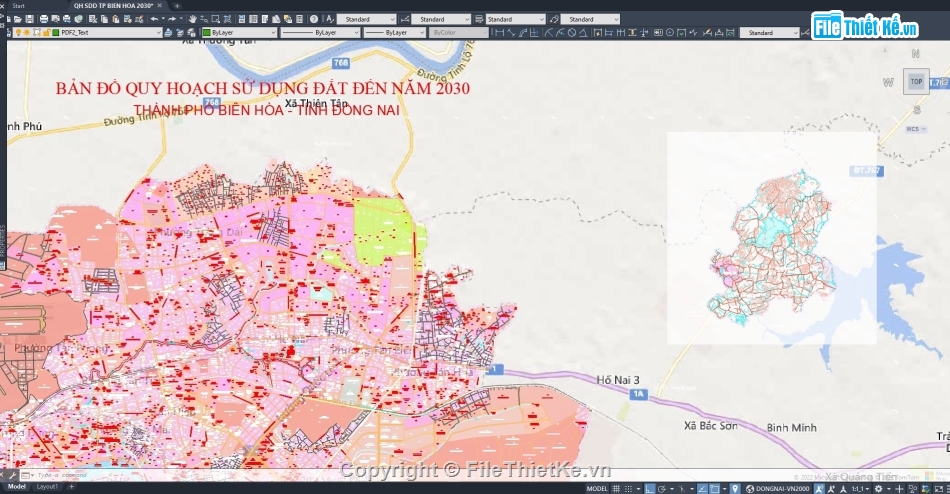Toggle the layer On/Off lightbulb icon
Viewport: 950px width, 494px height.
pos(18,33)
